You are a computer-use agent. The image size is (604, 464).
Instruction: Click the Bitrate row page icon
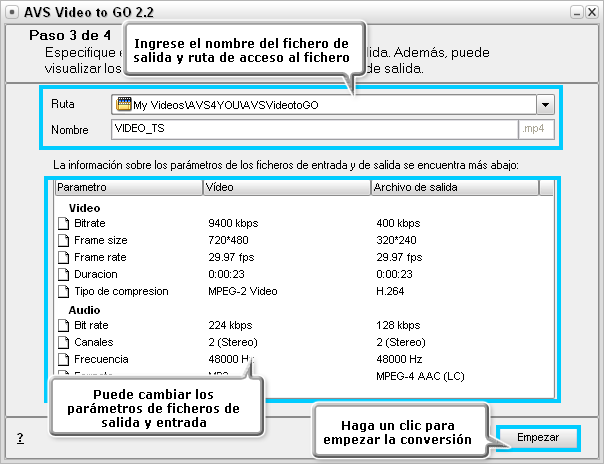tap(64, 223)
